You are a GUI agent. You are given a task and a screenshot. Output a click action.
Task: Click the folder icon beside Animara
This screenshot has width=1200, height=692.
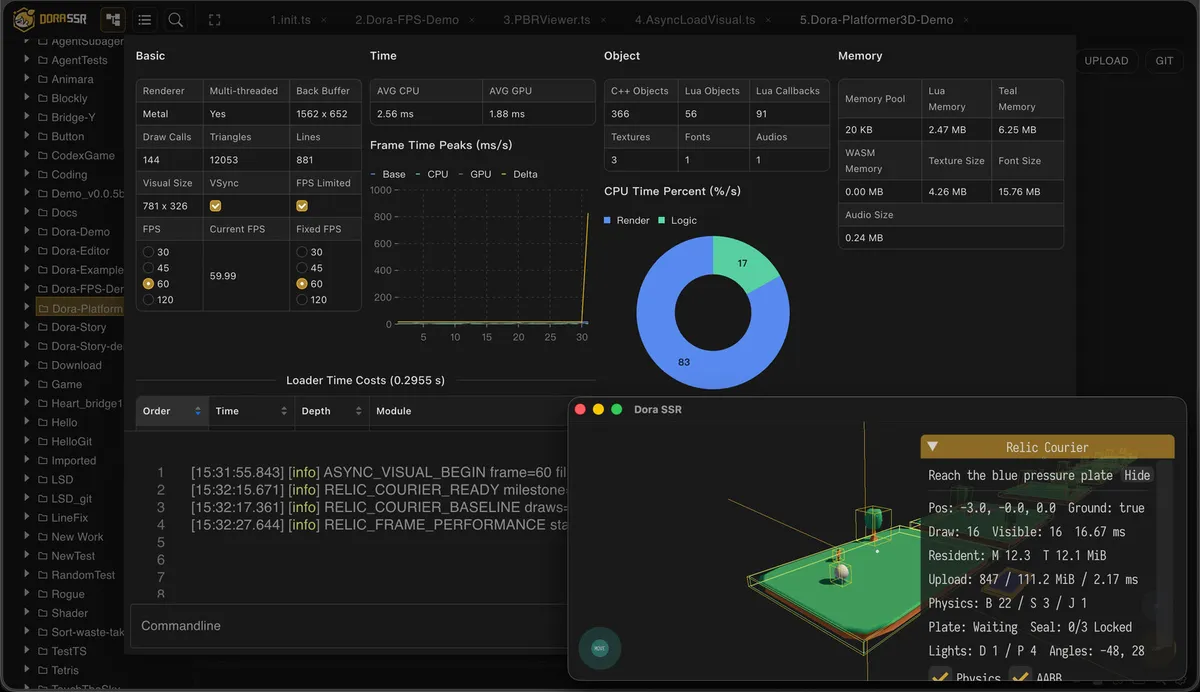click(42, 79)
